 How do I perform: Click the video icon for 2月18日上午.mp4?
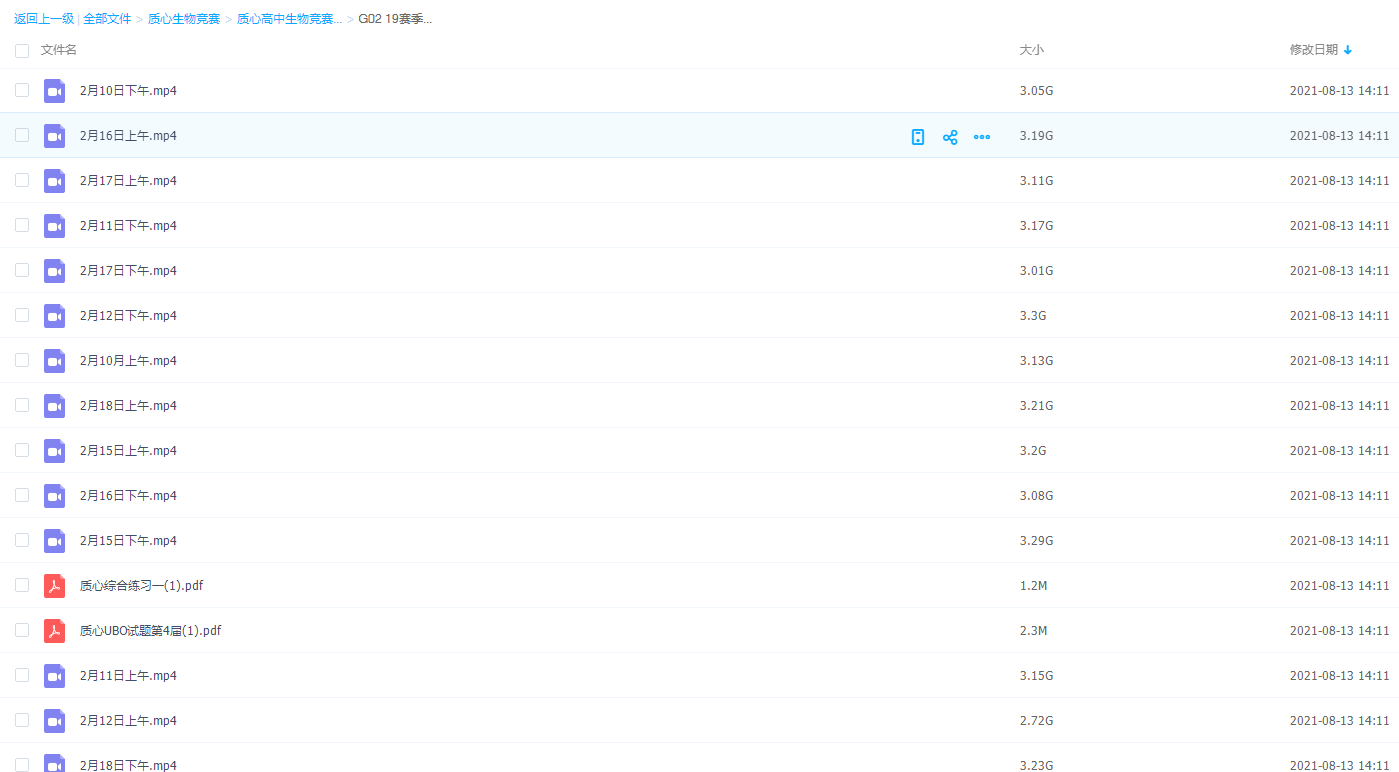(54, 406)
